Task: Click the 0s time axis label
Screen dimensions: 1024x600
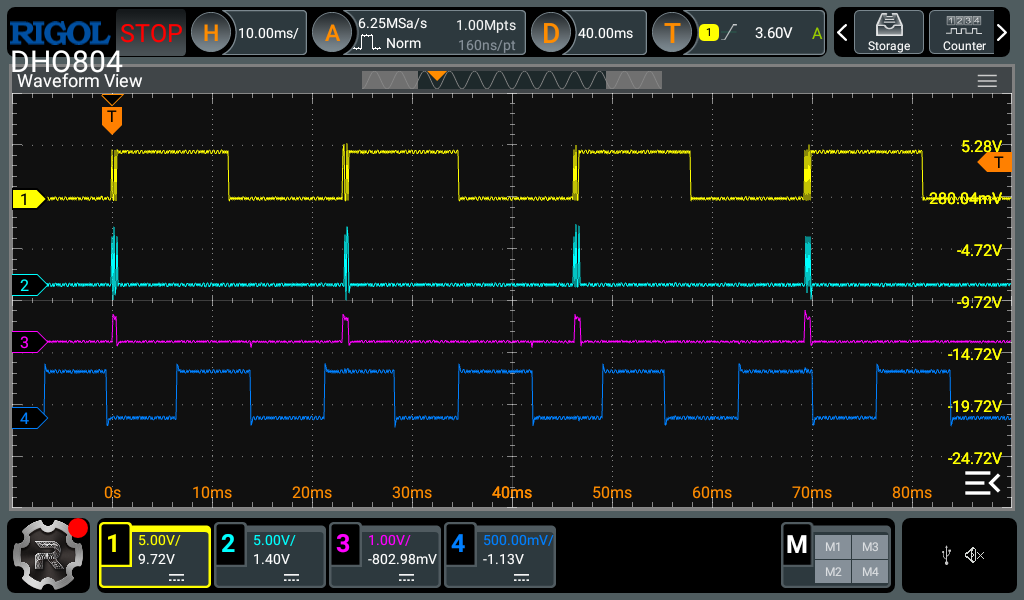Action: 112,493
